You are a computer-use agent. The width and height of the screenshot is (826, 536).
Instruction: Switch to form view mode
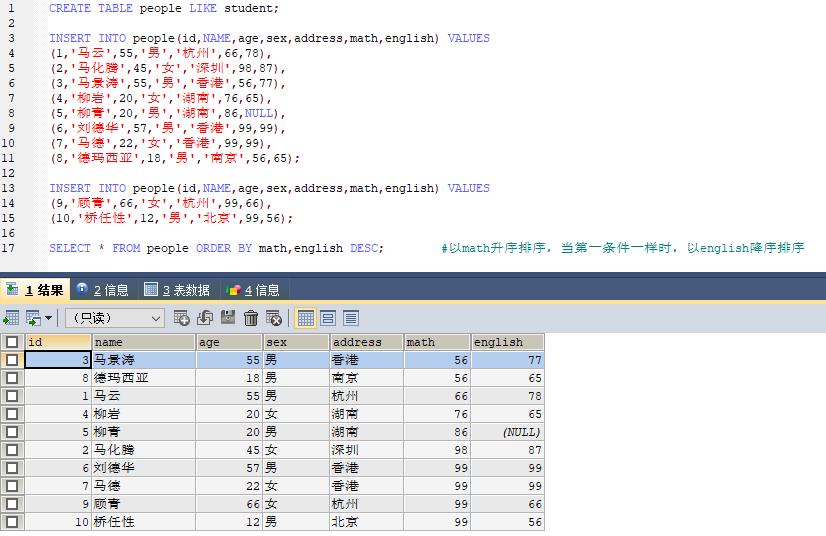(x=328, y=318)
